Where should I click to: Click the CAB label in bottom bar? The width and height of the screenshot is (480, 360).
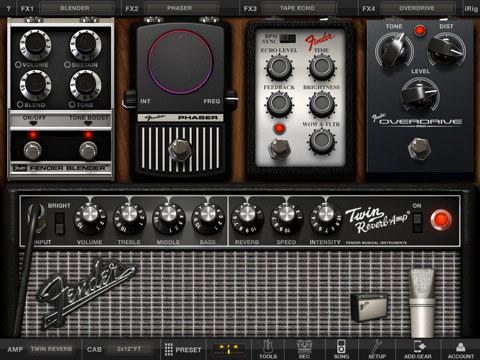94,349
